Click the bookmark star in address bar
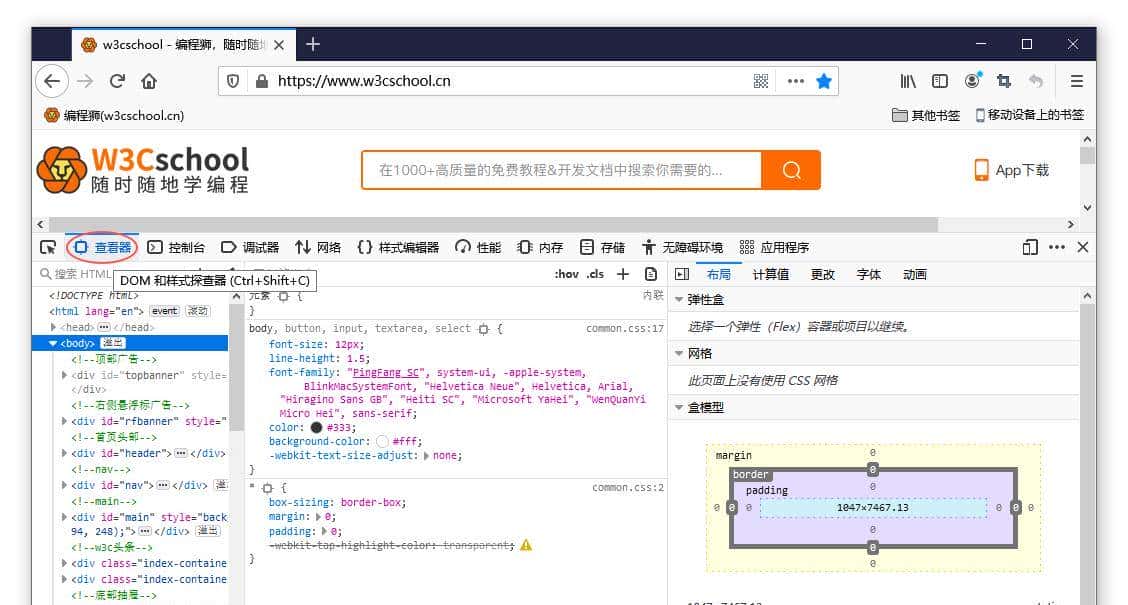This screenshot has width=1128, height=605. [x=823, y=81]
